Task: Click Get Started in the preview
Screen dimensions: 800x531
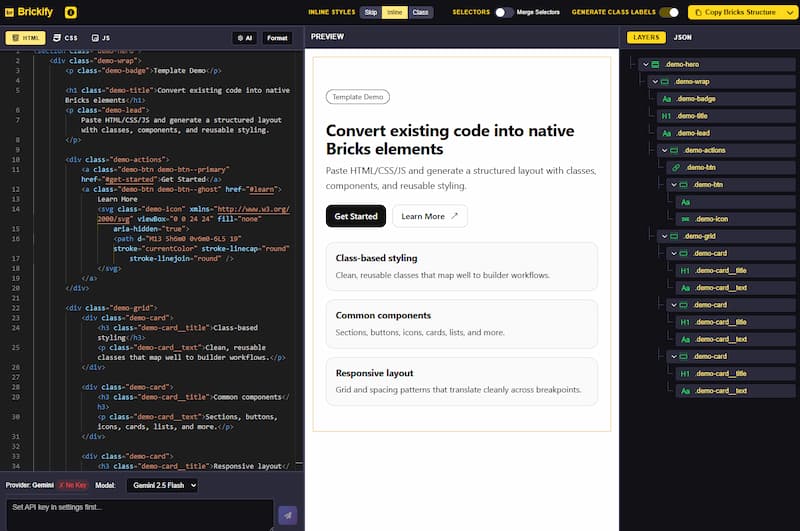Action: (356, 216)
